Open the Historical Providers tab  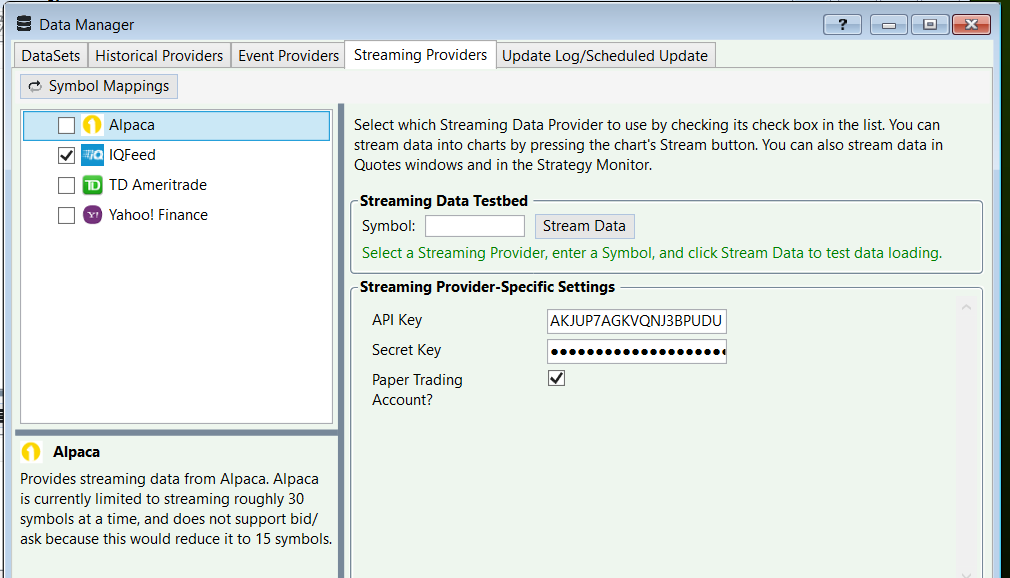click(x=159, y=56)
